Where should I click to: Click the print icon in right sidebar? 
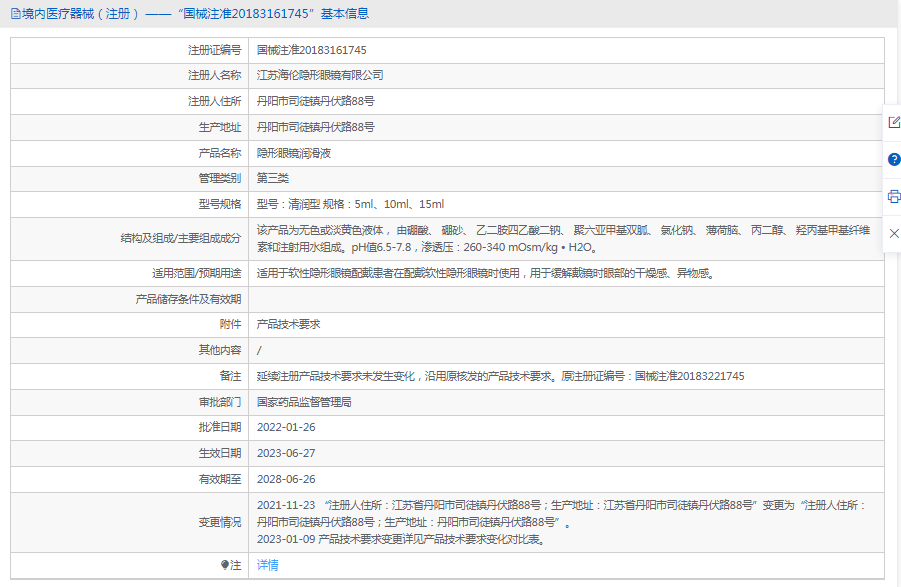pyautogui.click(x=894, y=196)
